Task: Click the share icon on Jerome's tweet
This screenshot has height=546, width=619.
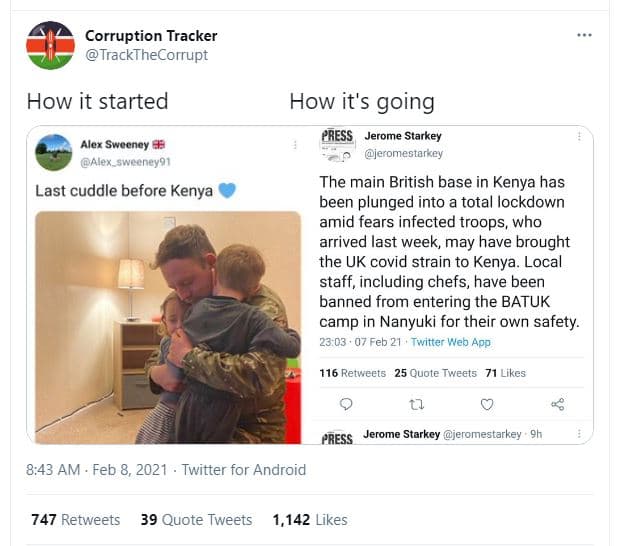Action: click(x=558, y=404)
